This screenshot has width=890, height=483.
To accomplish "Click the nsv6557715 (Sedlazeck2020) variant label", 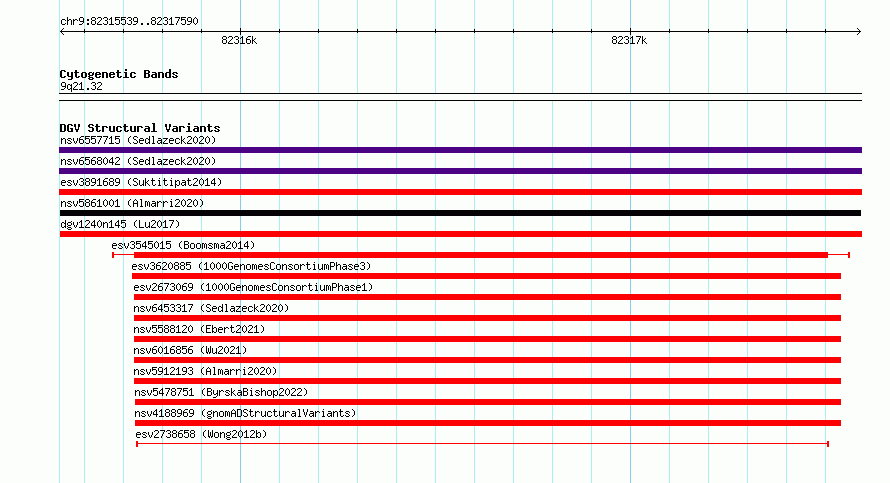I will [138, 140].
